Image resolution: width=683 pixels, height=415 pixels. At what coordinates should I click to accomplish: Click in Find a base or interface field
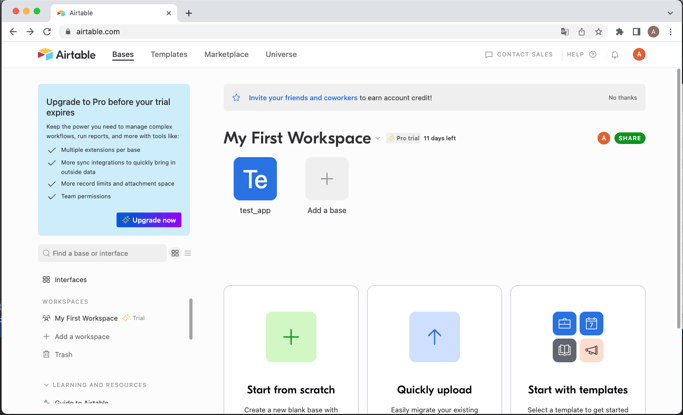pyautogui.click(x=102, y=253)
